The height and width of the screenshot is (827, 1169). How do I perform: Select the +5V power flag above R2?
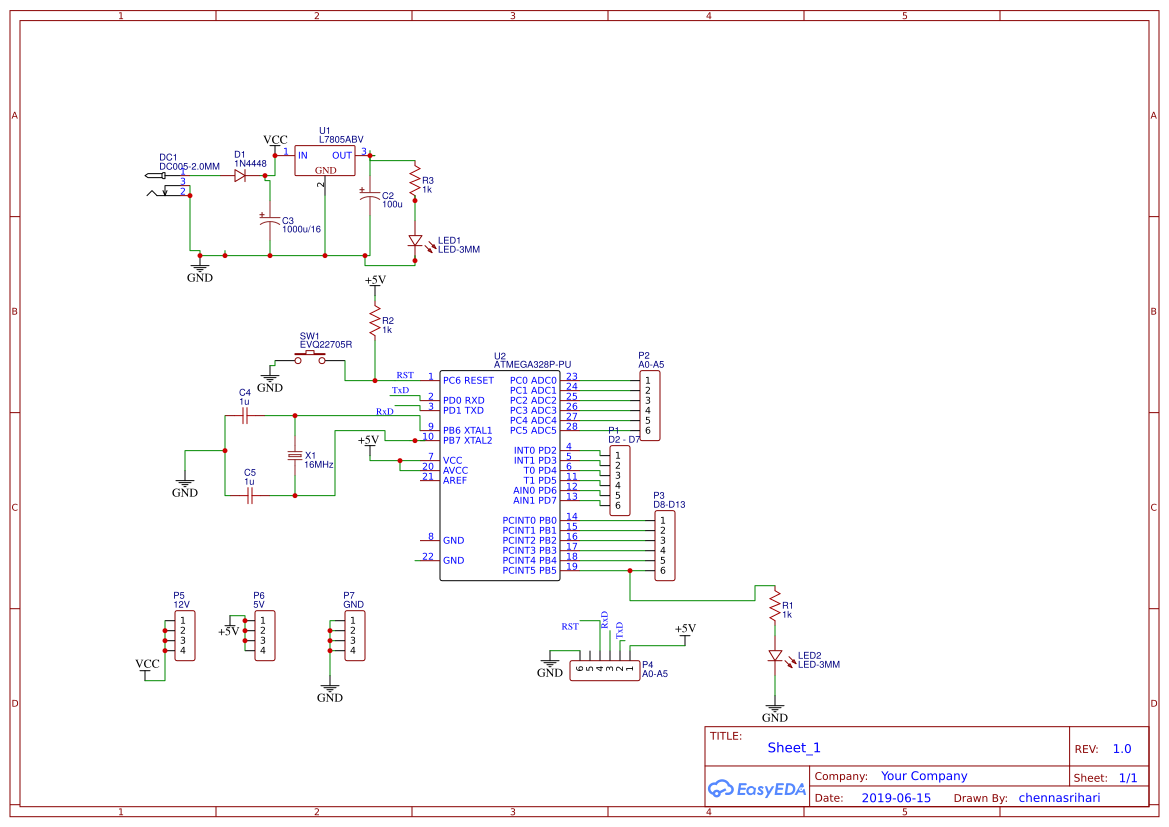375,282
